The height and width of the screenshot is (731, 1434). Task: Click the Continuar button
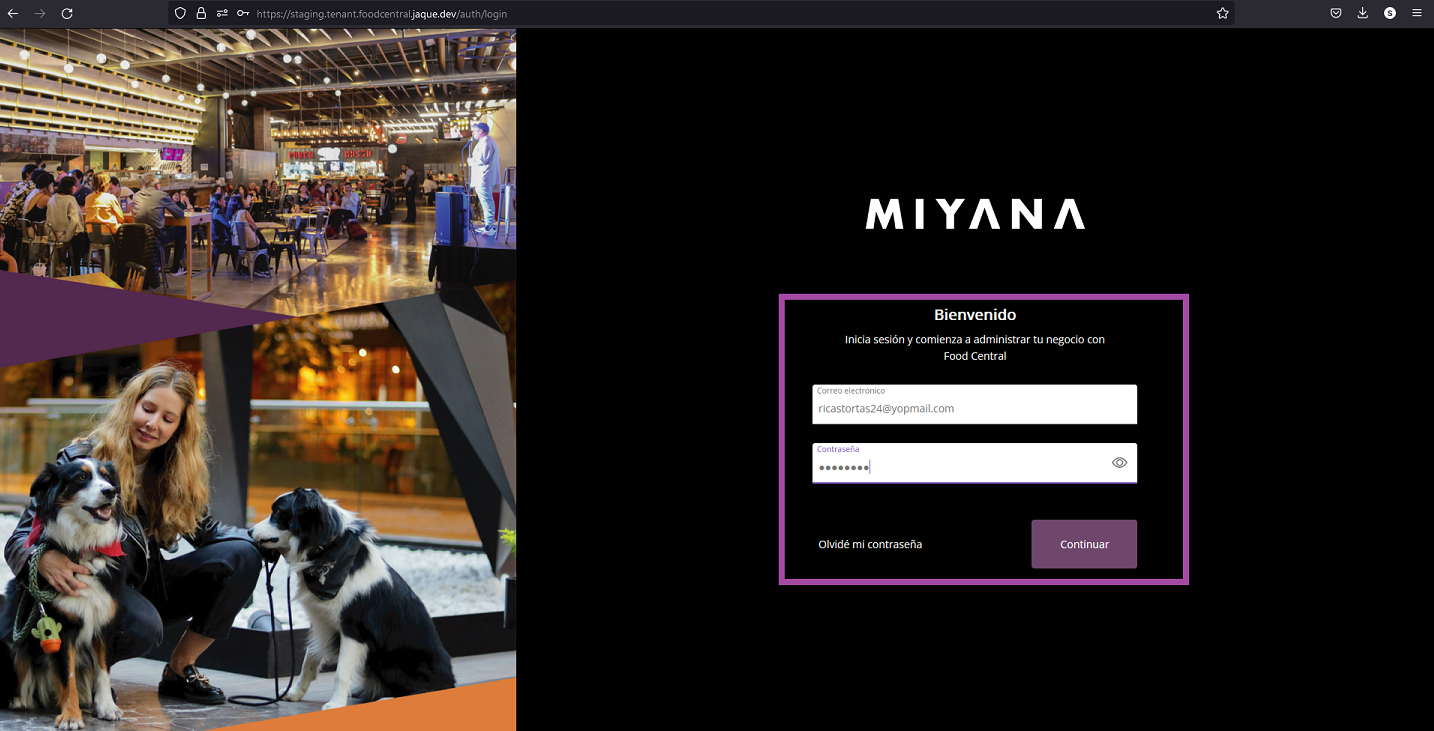coord(1084,544)
